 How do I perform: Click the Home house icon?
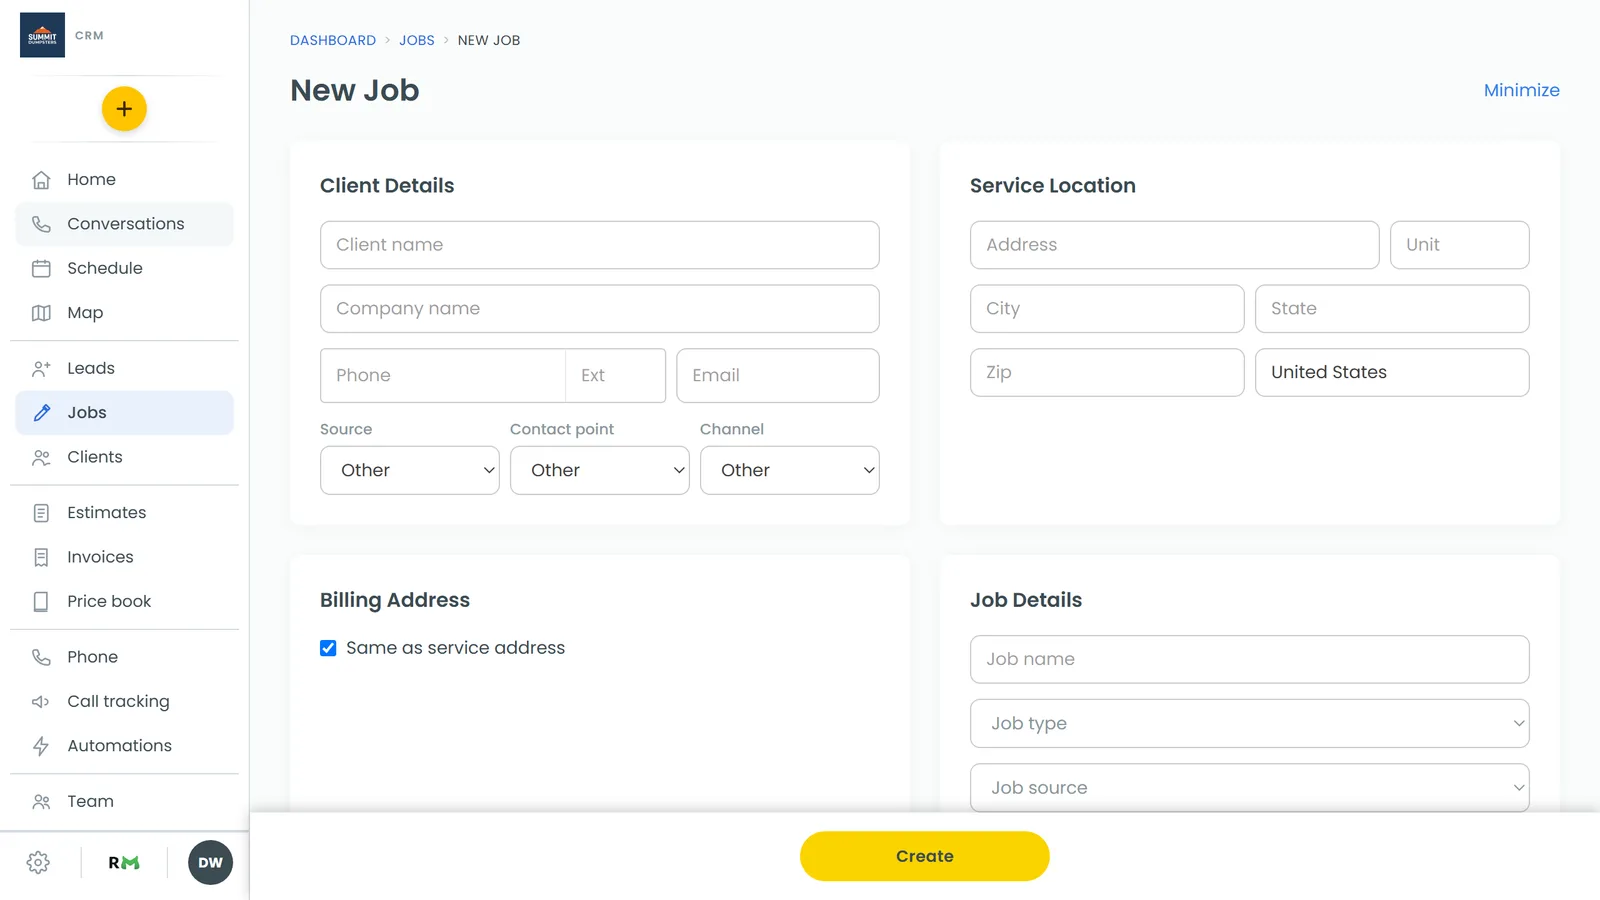click(x=41, y=180)
